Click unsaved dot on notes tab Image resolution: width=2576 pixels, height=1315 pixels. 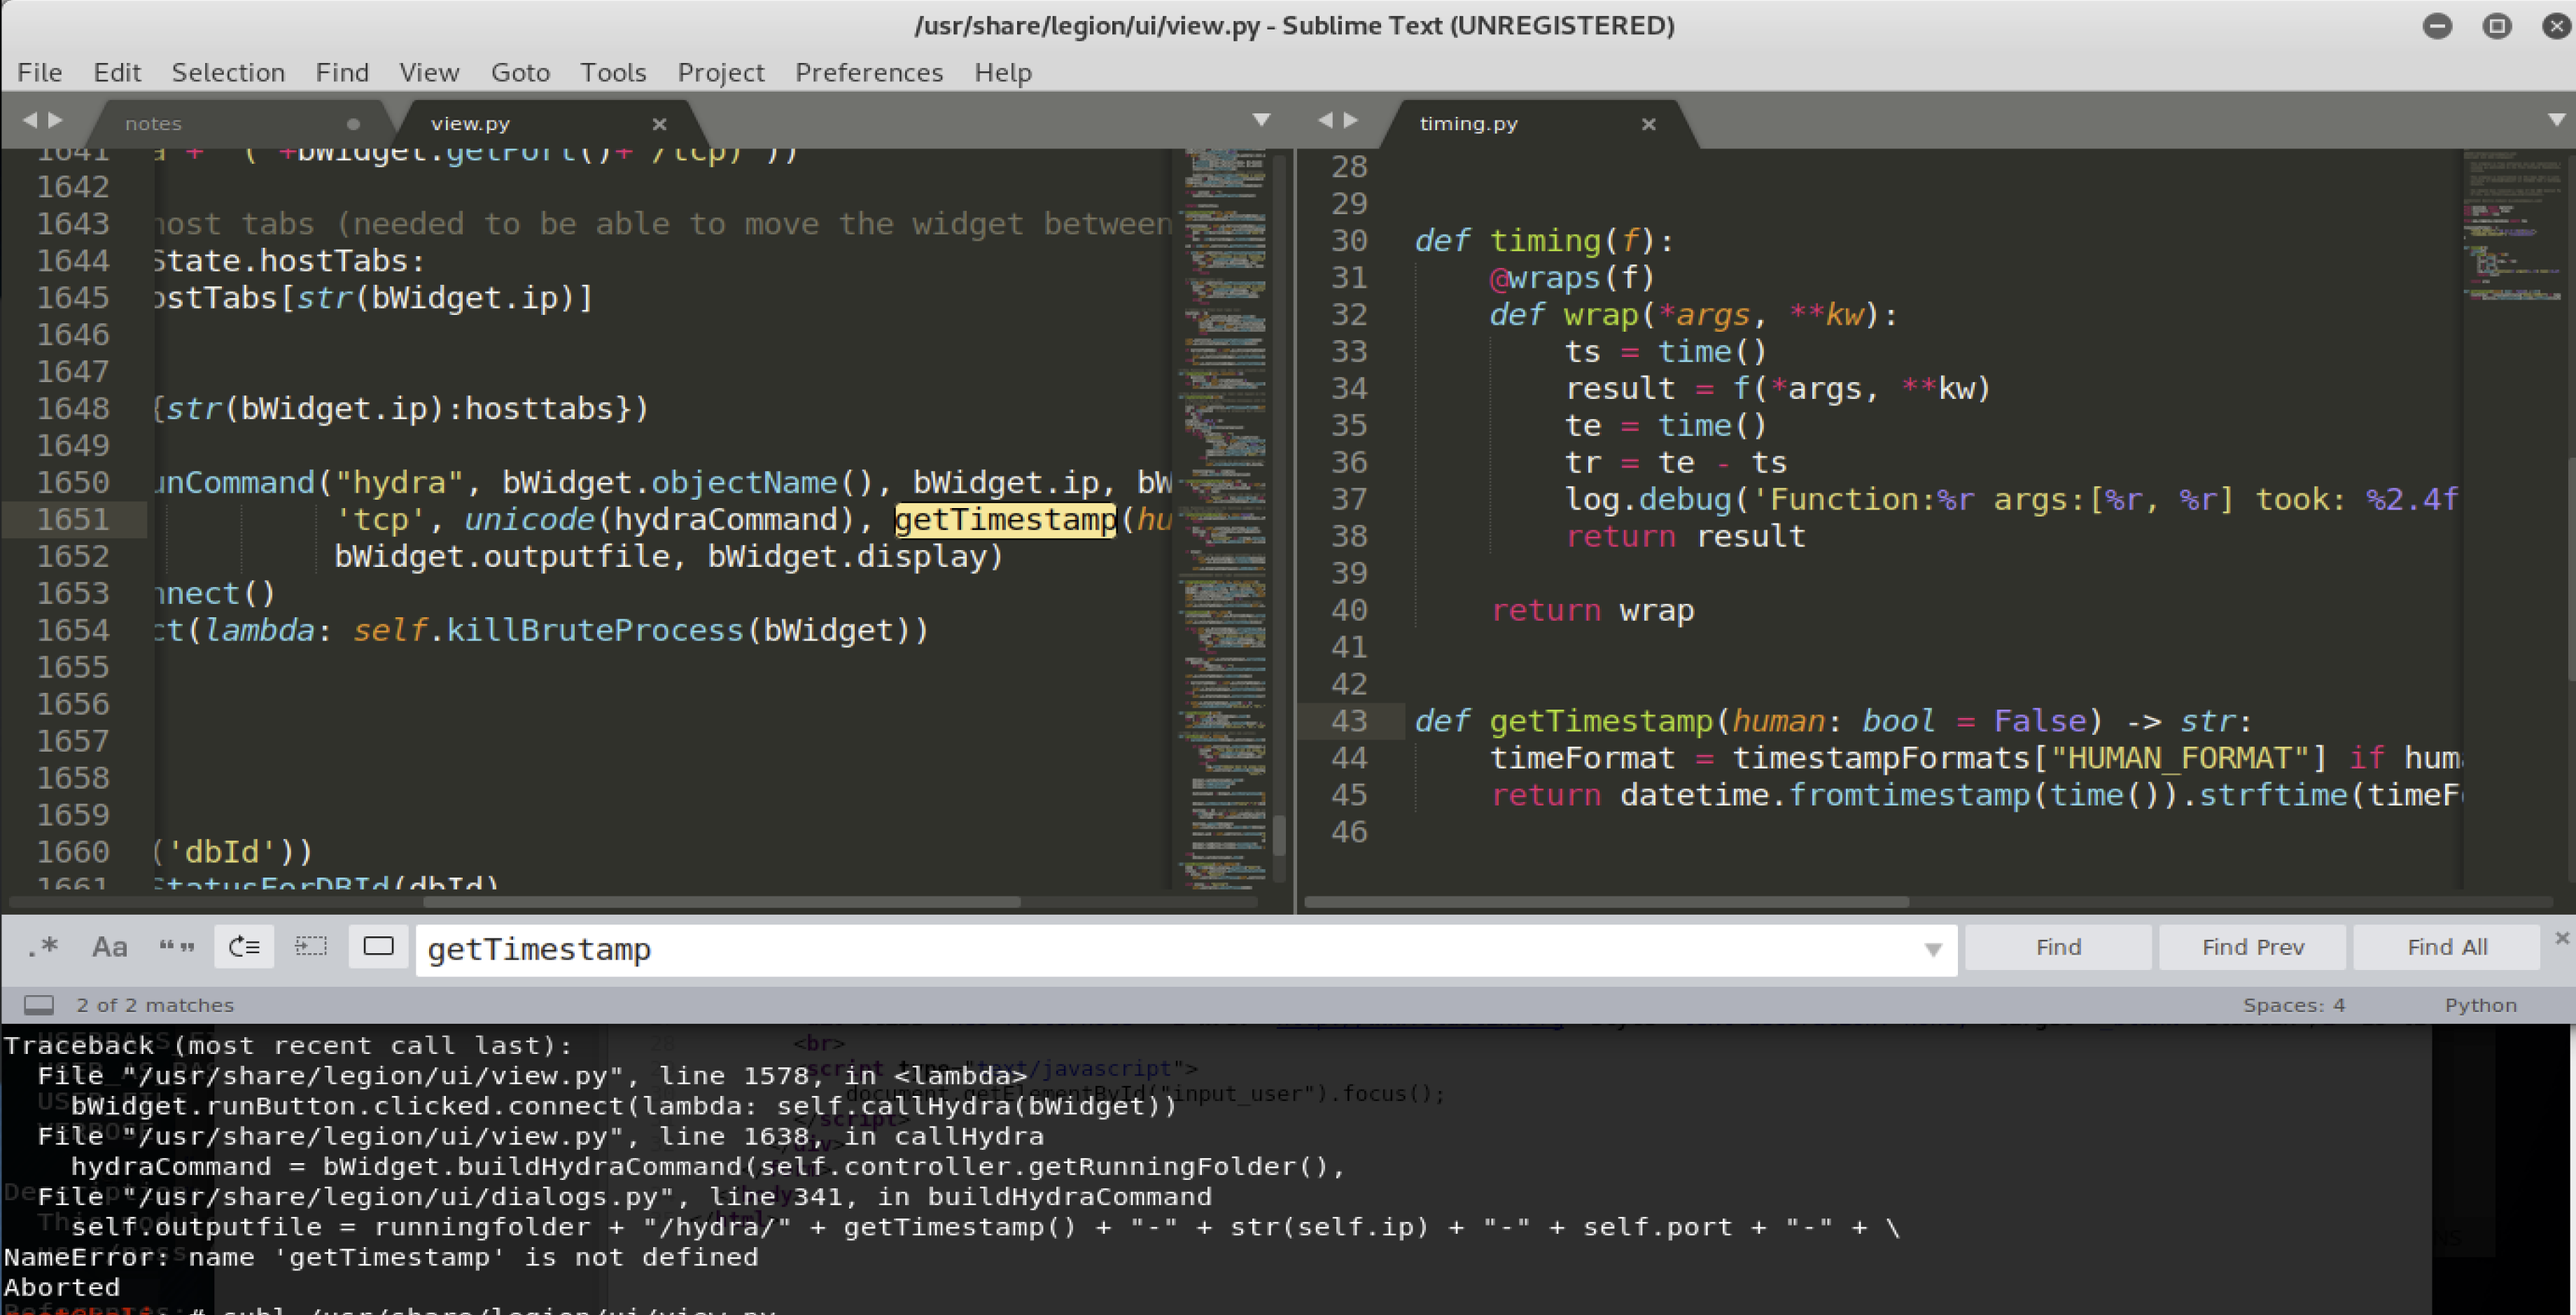pyautogui.click(x=353, y=124)
